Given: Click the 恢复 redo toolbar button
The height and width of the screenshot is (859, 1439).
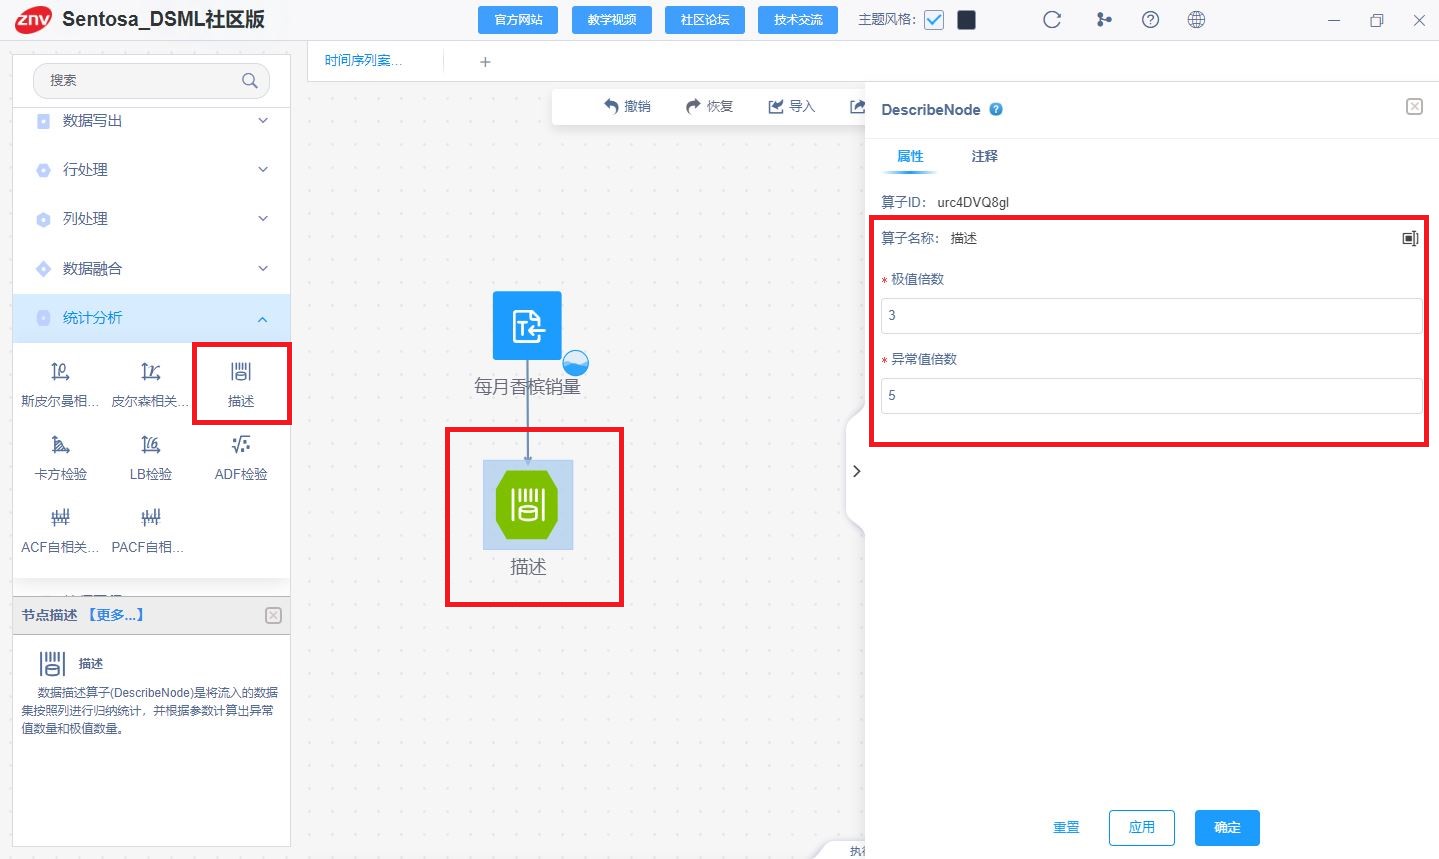Looking at the screenshot, I should [710, 106].
